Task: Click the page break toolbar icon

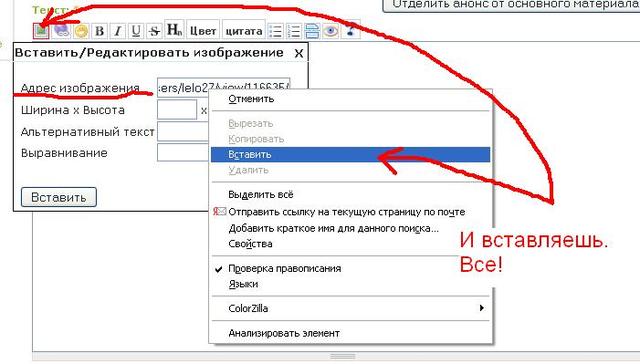Action: tap(312, 31)
